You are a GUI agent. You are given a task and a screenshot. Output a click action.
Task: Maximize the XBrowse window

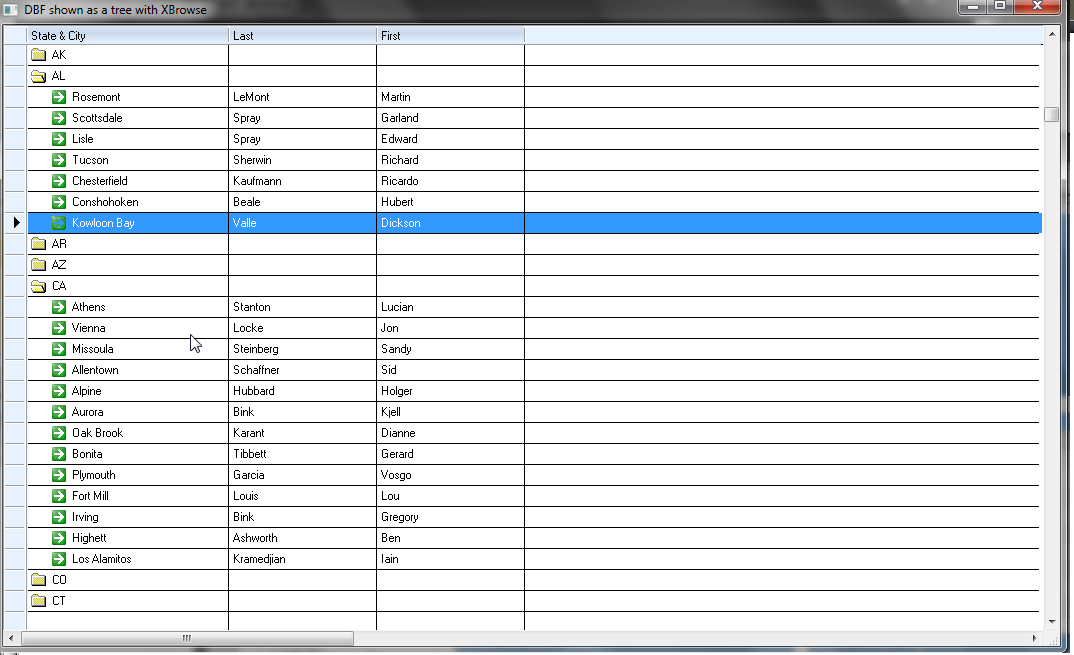[1000, 6]
